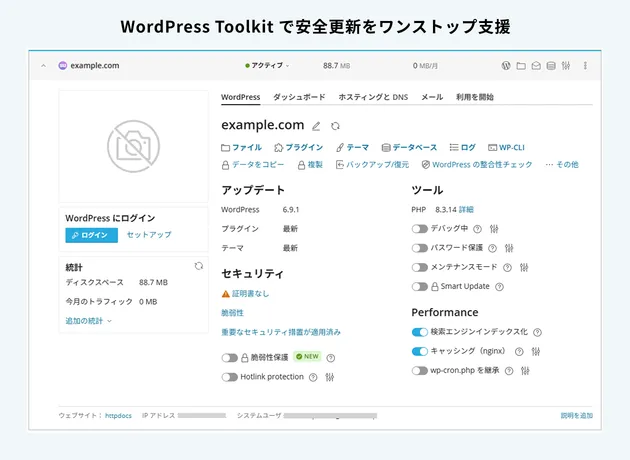Open the テーマ link
The height and width of the screenshot is (460, 630).
(352, 147)
